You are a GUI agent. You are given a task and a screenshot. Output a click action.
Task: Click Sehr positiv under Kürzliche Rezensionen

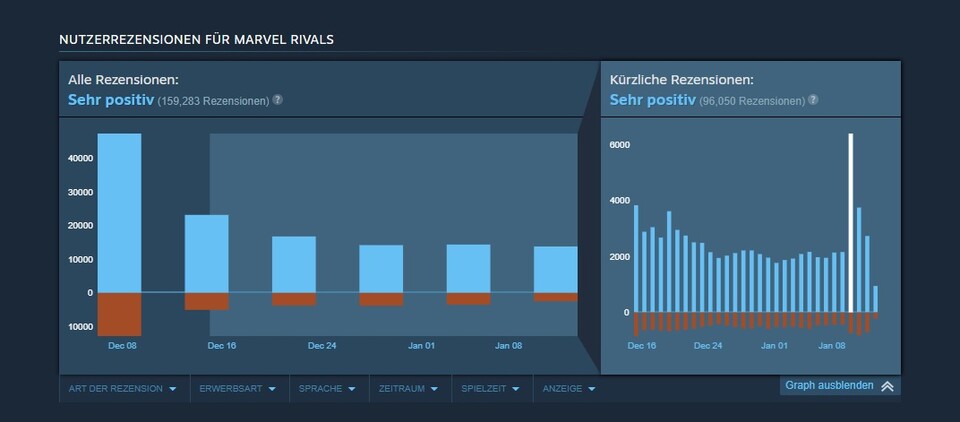pos(652,100)
